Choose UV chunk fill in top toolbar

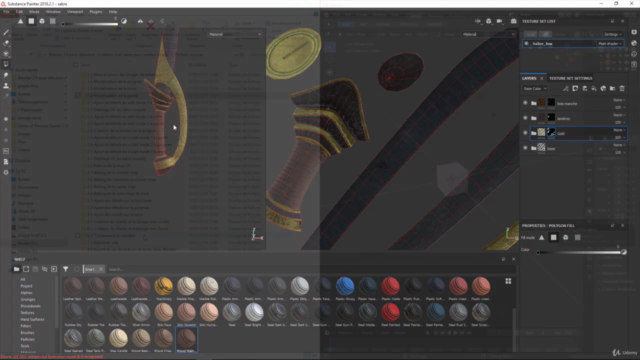coord(53,21)
